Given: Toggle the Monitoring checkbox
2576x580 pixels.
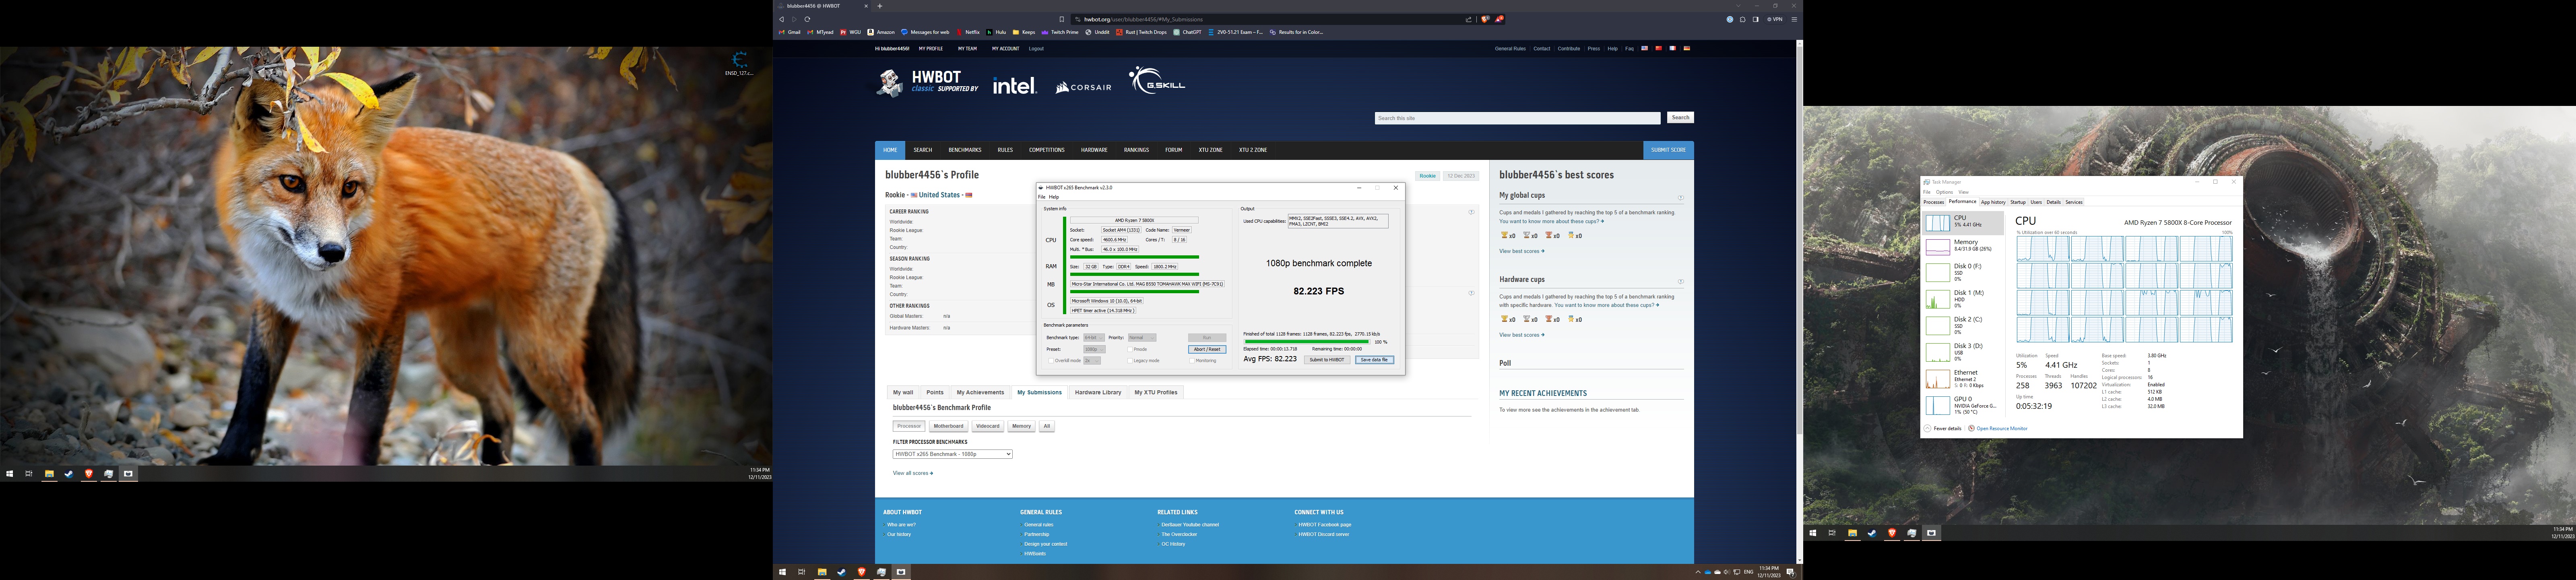Looking at the screenshot, I should pos(1192,360).
